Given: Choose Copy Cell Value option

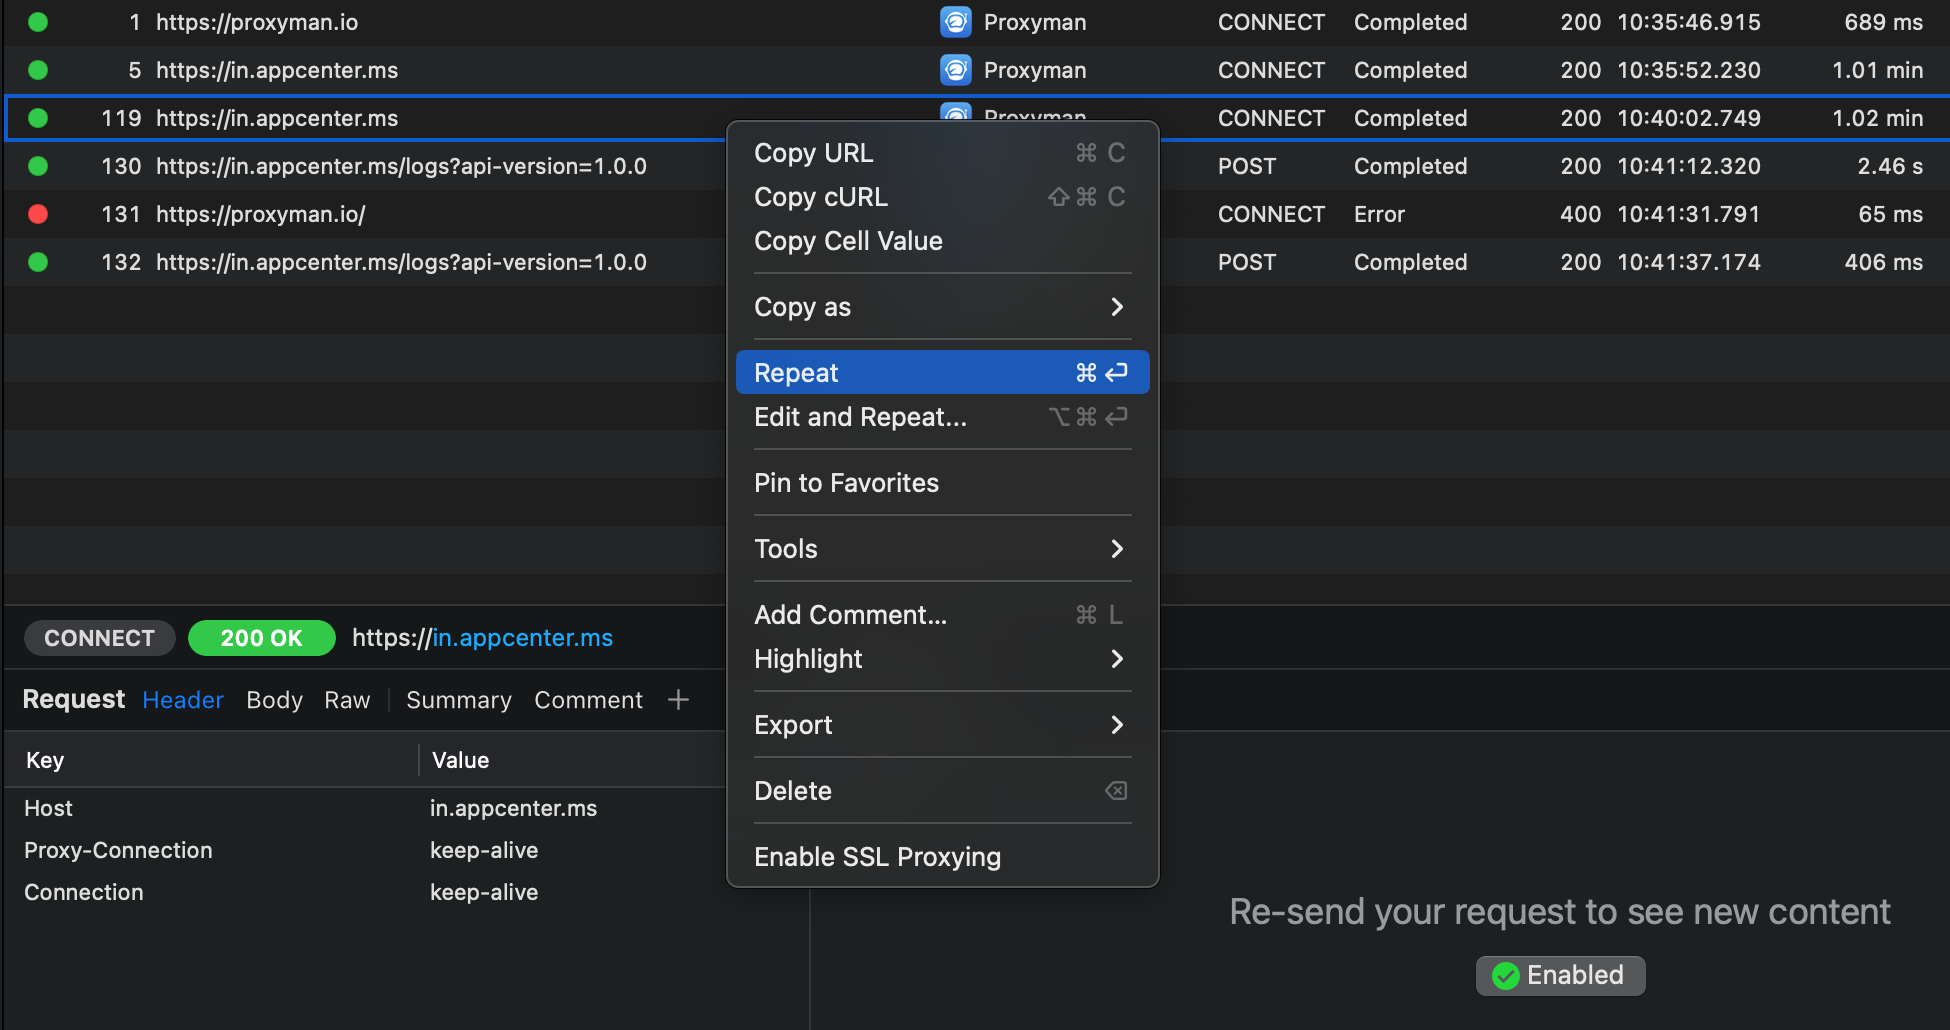Looking at the screenshot, I should point(942,241).
